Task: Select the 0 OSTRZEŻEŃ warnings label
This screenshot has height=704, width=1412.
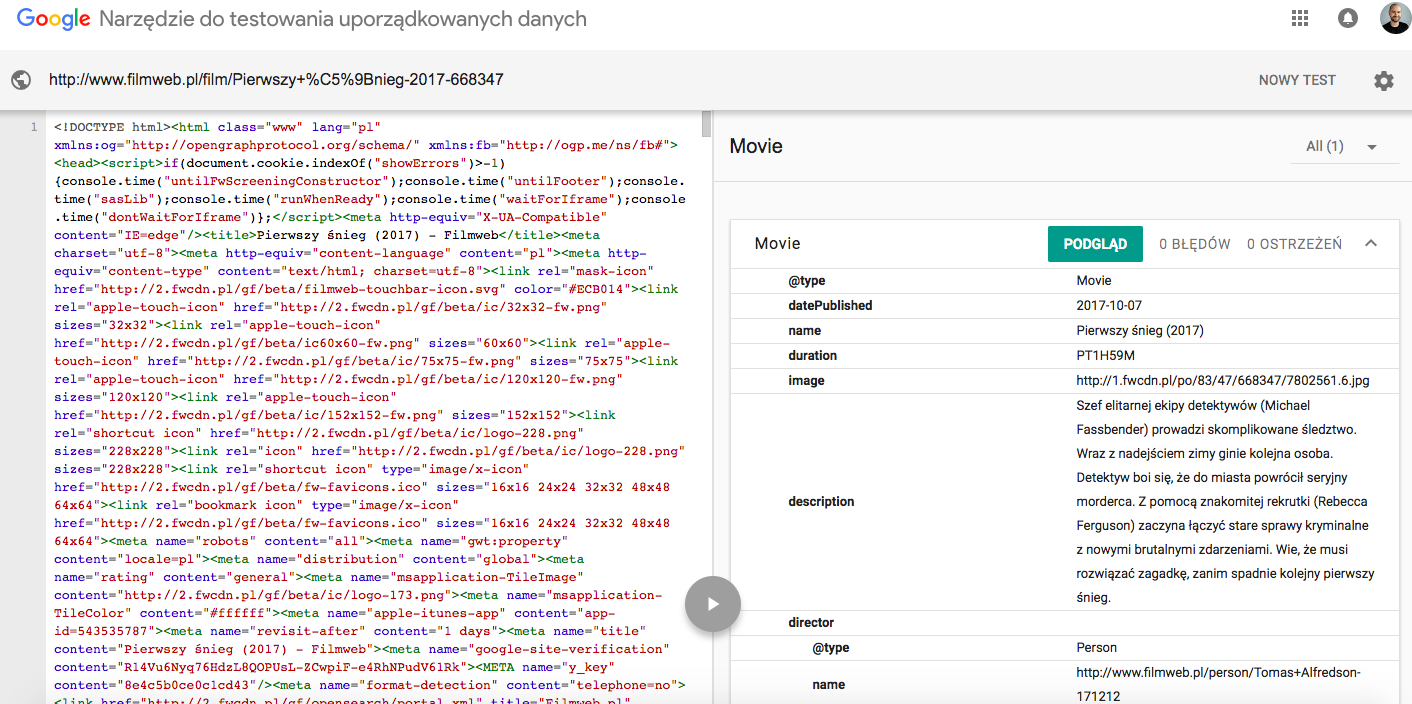Action: 1294,244
